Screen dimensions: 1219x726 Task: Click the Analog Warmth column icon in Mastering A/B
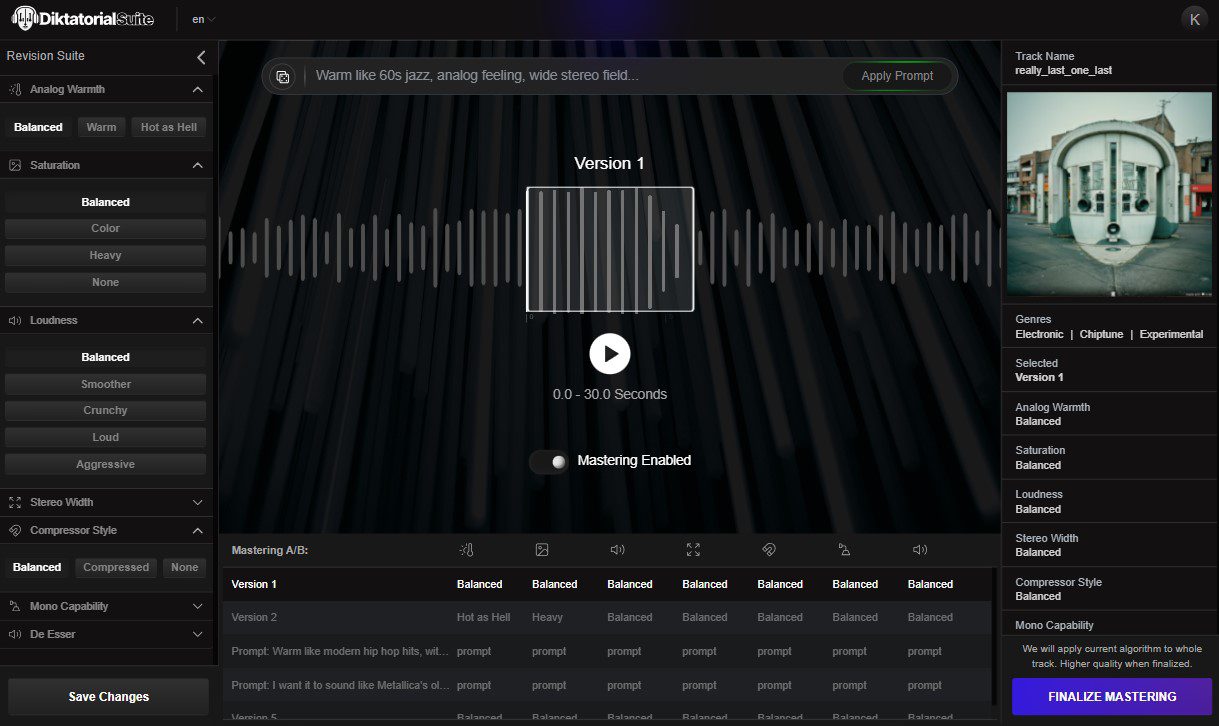466,550
